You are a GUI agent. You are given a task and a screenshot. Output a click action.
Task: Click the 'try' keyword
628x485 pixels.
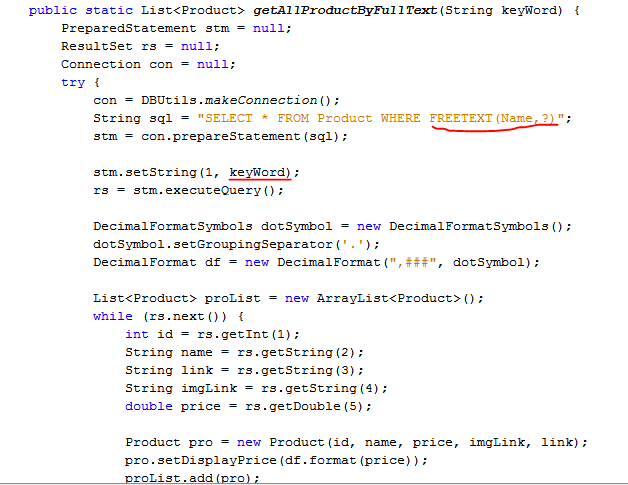click(x=73, y=83)
